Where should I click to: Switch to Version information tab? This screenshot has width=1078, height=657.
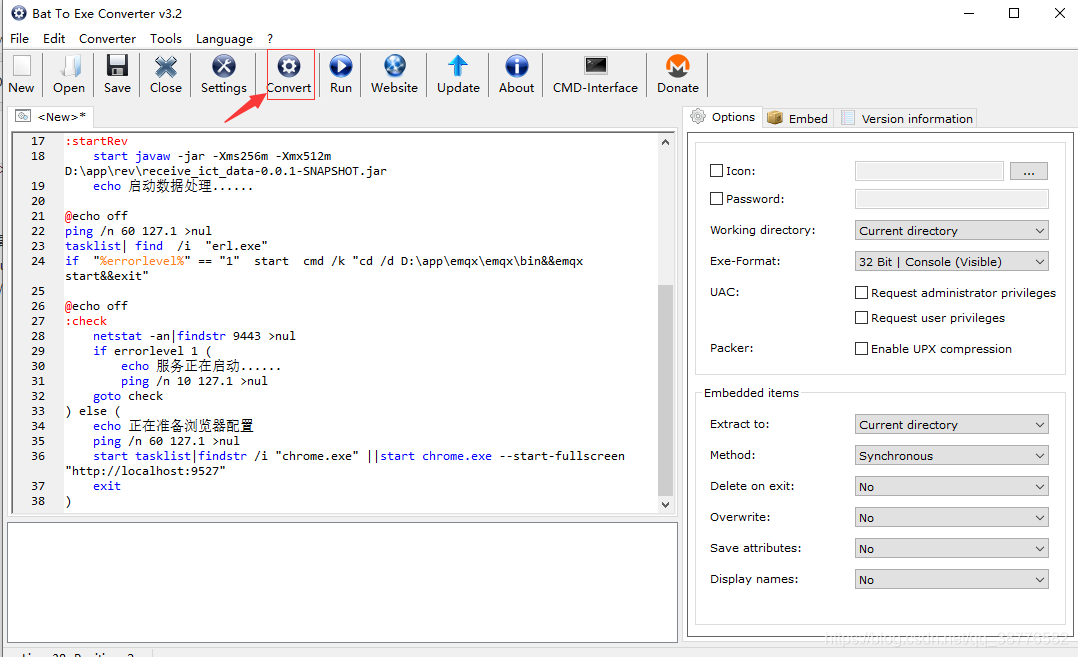(x=908, y=118)
